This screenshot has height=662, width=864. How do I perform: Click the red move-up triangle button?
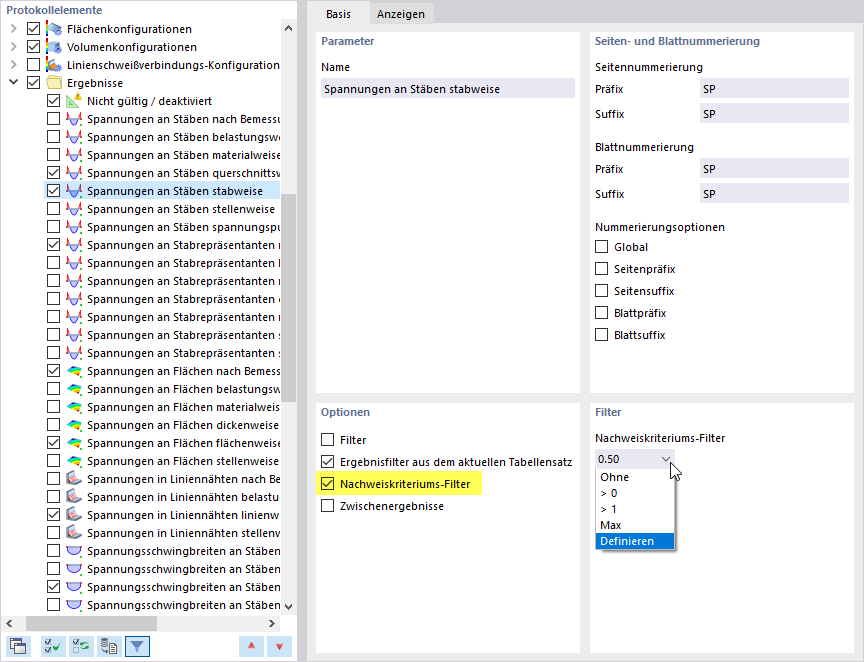(x=251, y=646)
